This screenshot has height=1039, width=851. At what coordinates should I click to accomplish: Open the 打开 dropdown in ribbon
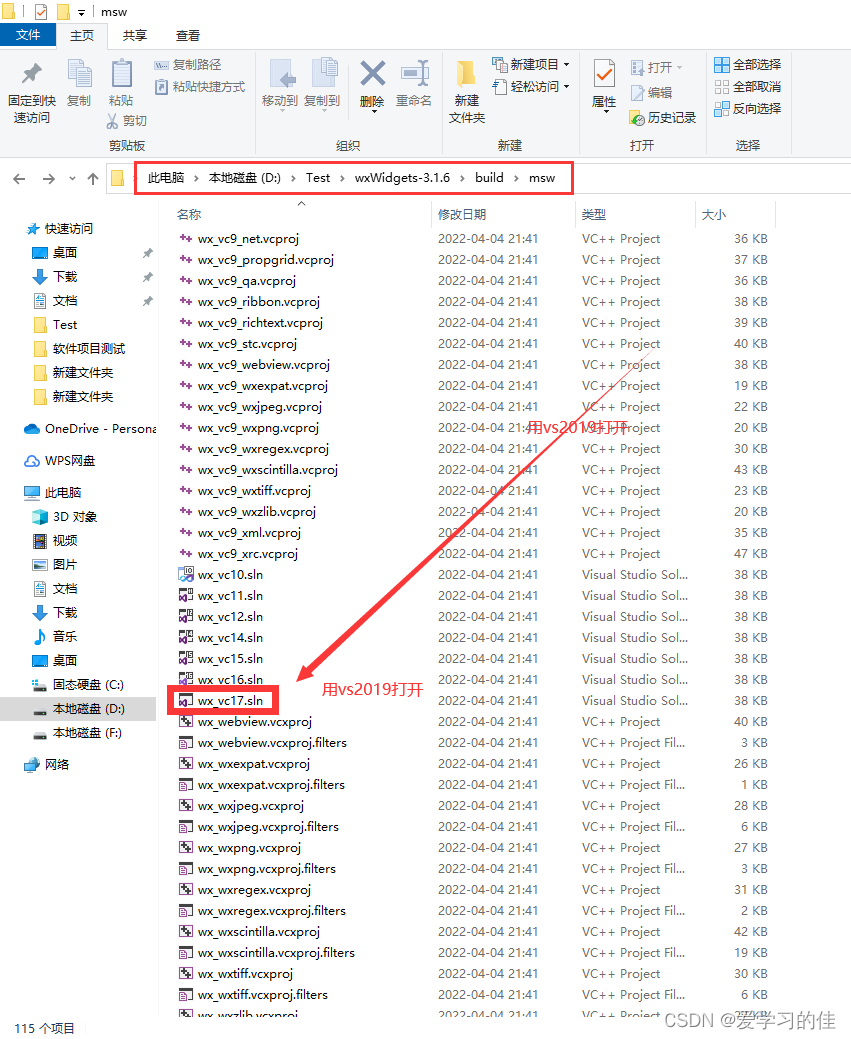coord(679,68)
